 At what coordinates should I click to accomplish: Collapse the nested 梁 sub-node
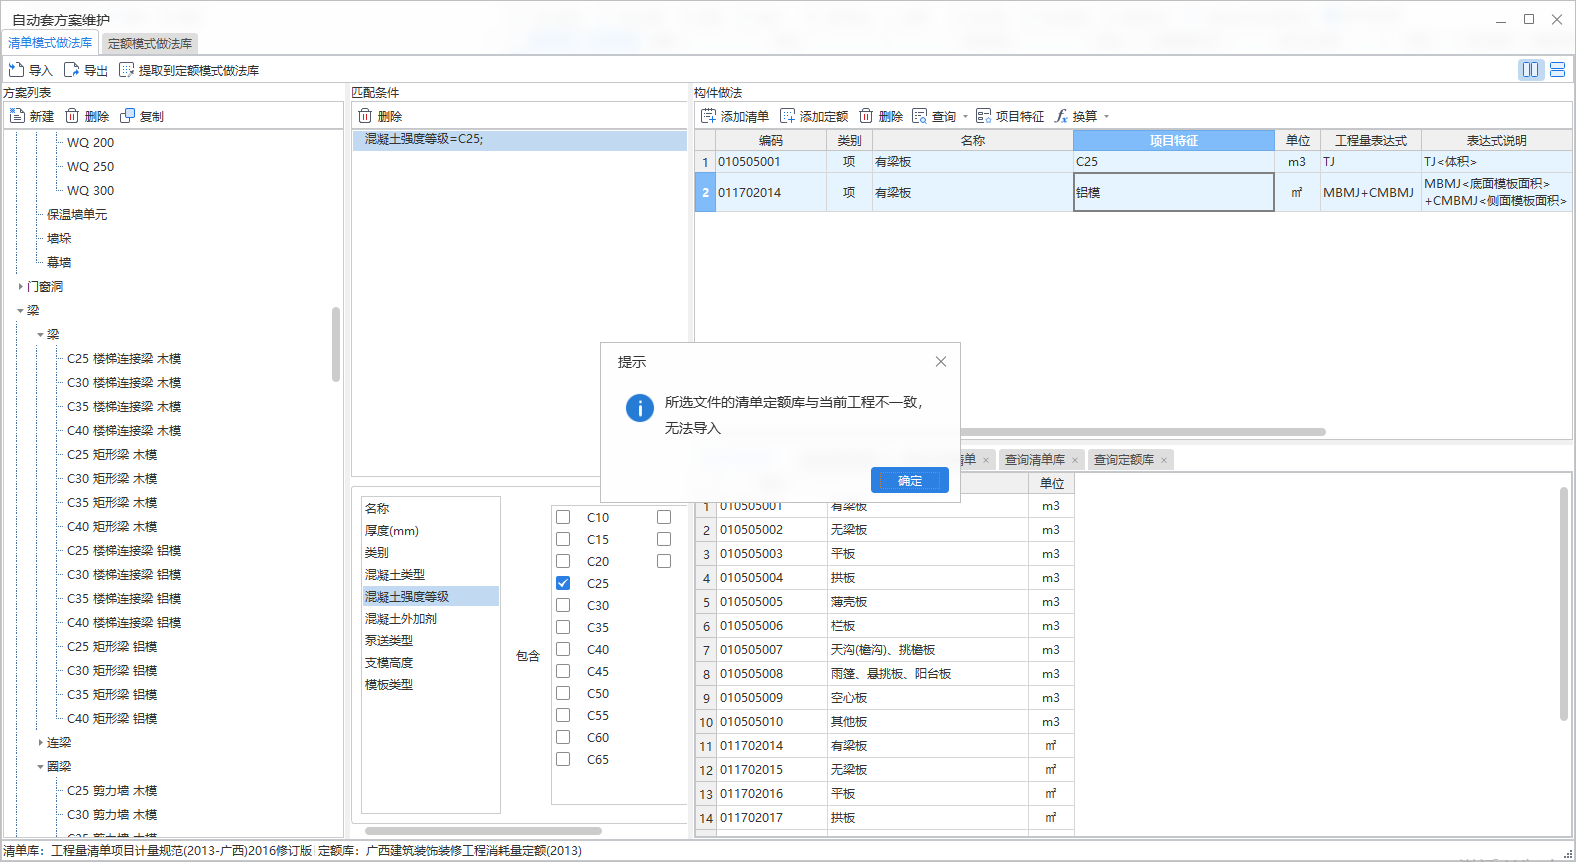coord(40,334)
